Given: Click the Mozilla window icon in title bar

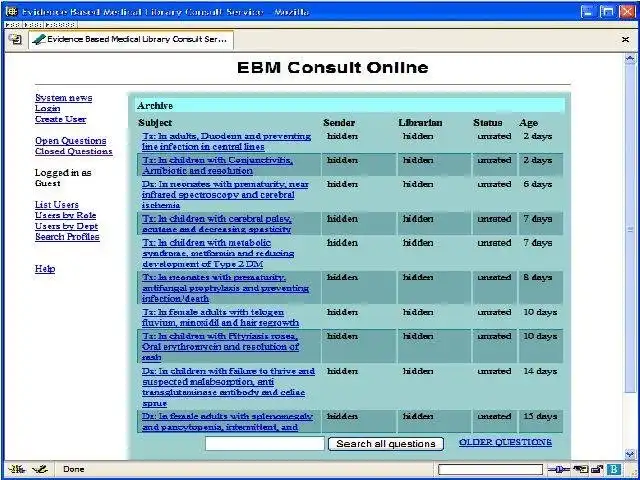Looking at the screenshot, I should coord(11,11).
